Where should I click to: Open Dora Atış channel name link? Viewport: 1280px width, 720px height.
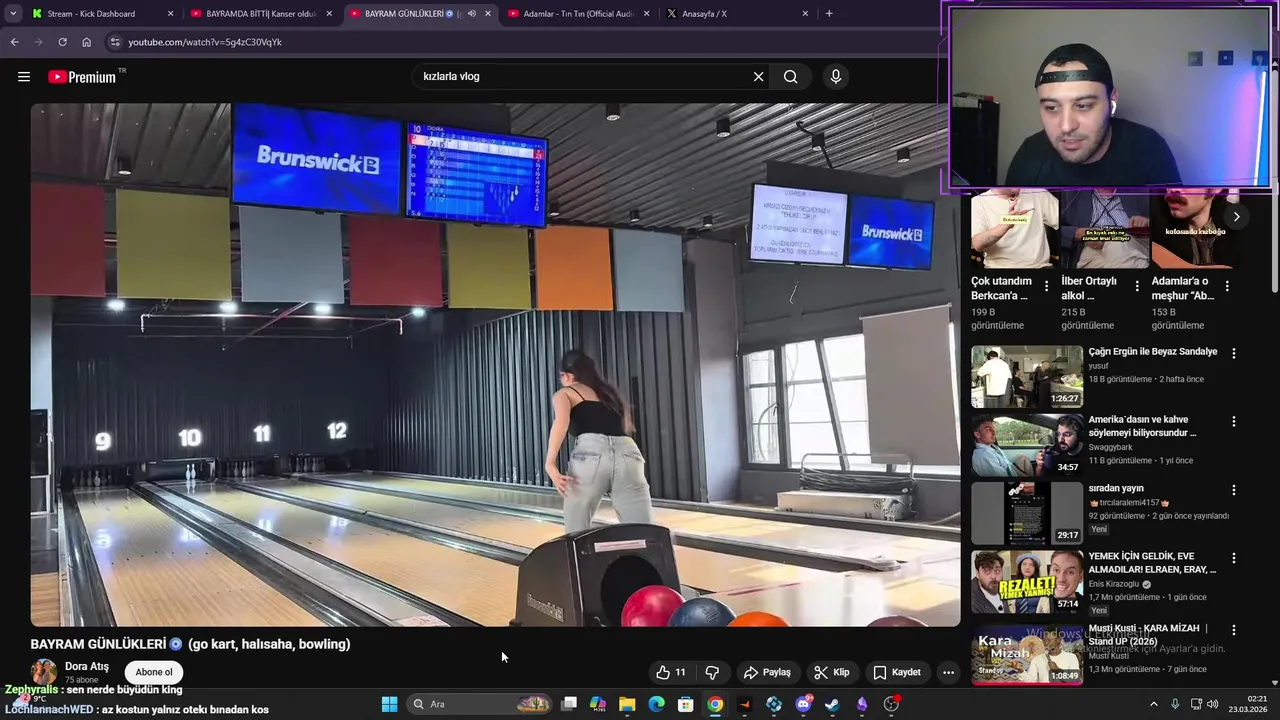point(87,666)
